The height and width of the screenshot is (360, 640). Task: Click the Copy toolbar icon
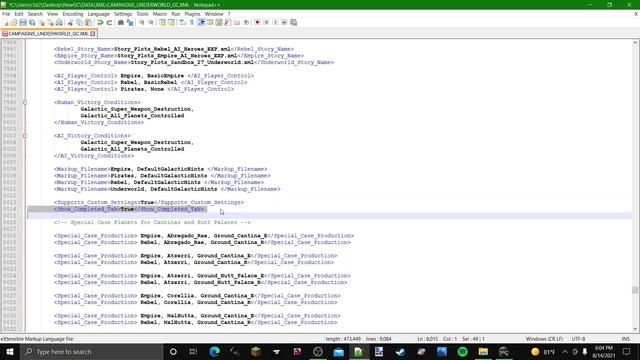tap(79, 22)
